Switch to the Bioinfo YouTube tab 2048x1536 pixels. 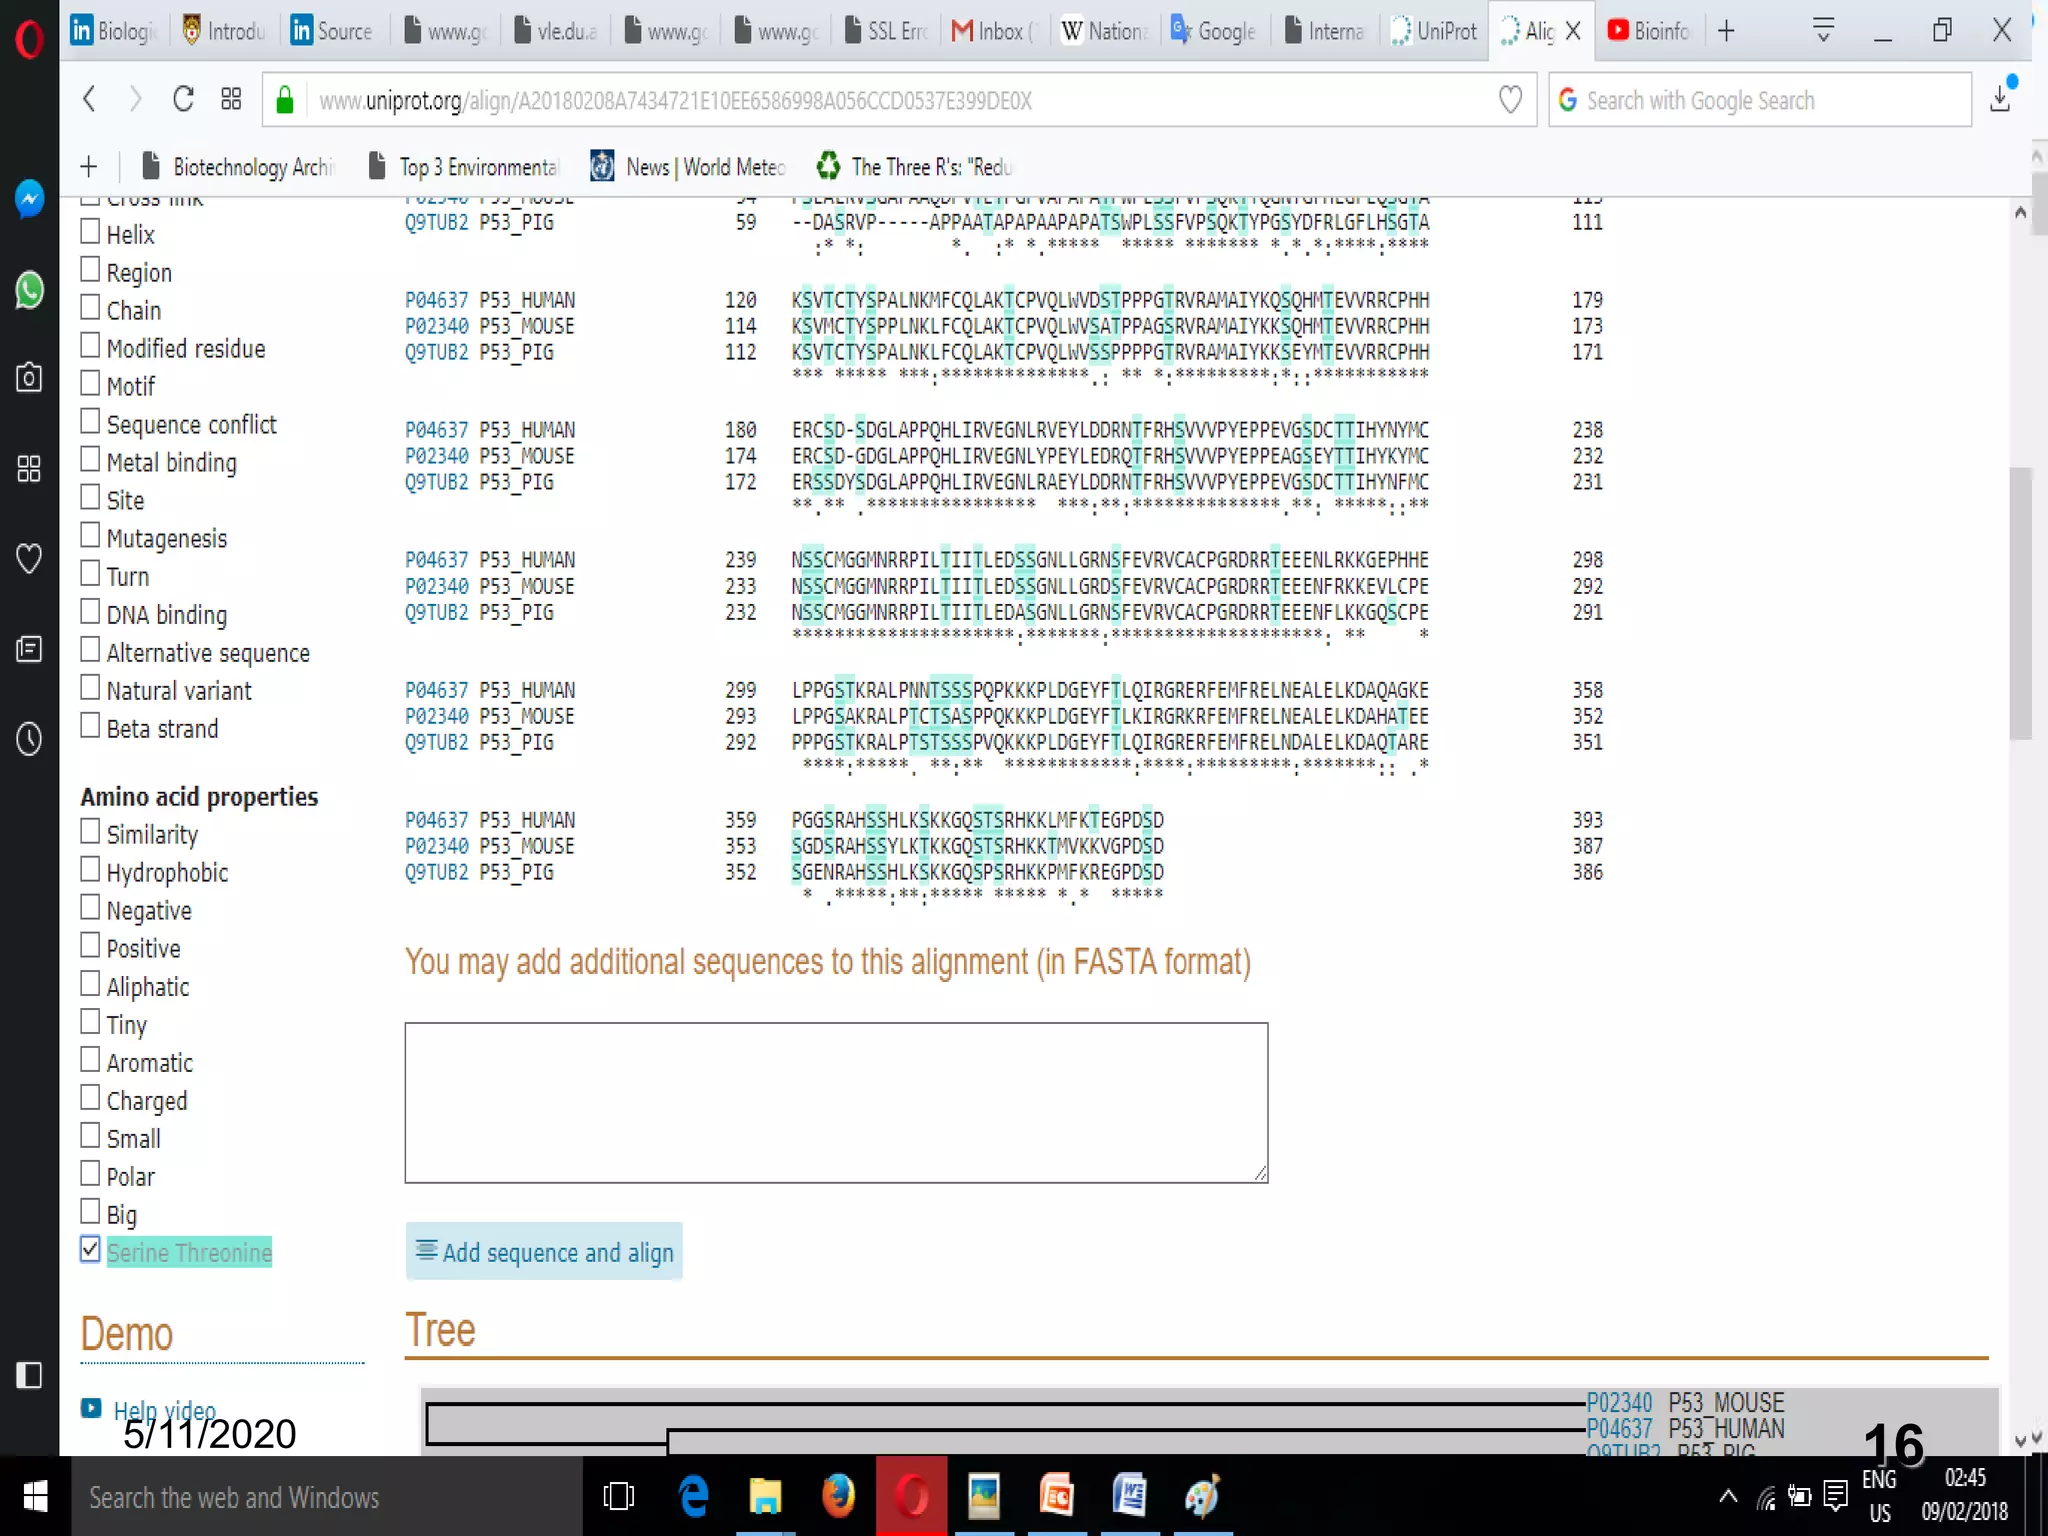point(1648,31)
